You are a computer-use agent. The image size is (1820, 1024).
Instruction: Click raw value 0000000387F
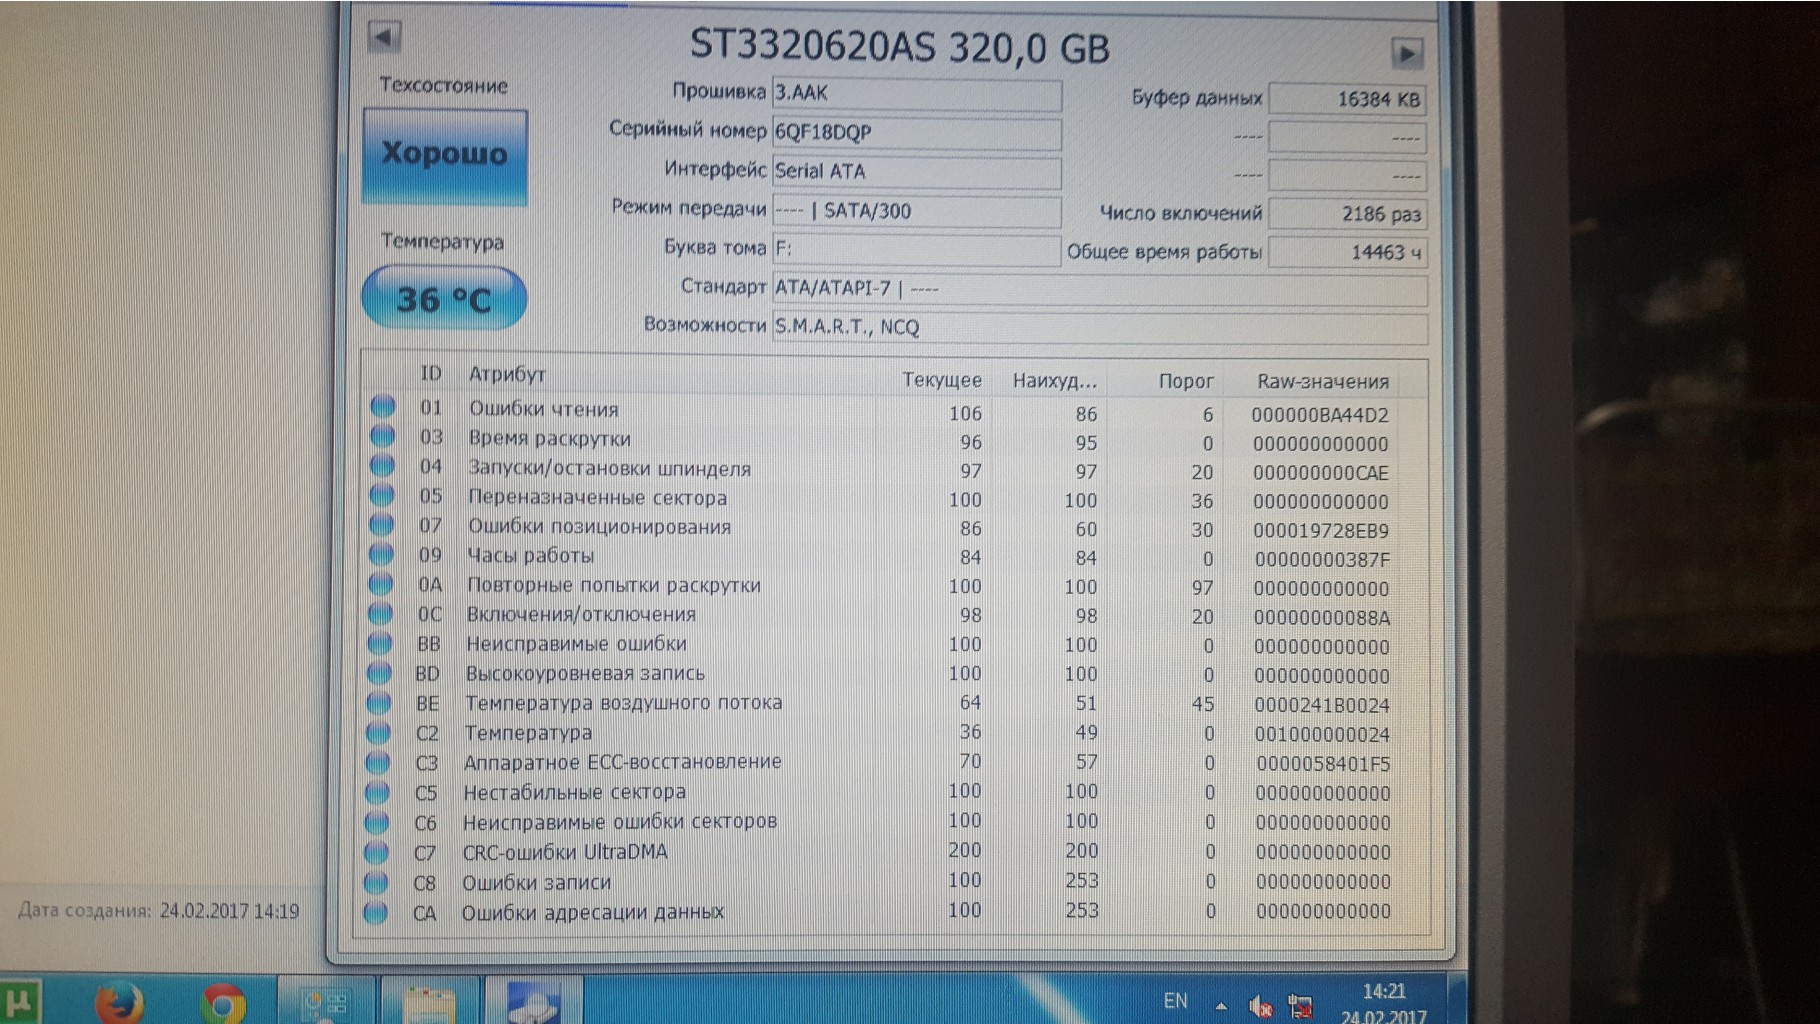coord(1322,560)
